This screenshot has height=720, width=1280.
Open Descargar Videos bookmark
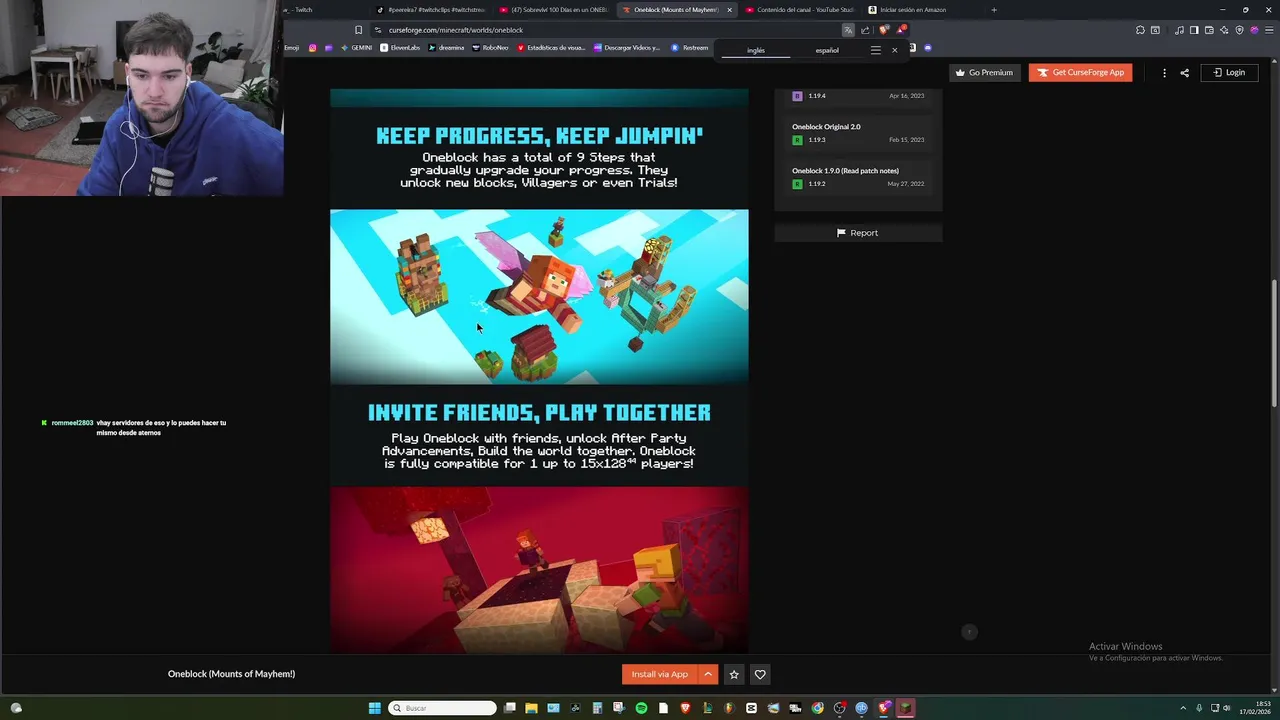click(x=627, y=48)
